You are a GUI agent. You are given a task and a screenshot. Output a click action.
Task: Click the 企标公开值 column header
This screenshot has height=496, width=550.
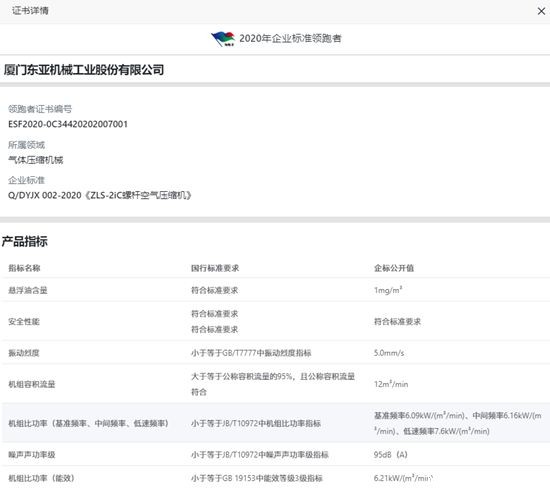[x=394, y=268]
